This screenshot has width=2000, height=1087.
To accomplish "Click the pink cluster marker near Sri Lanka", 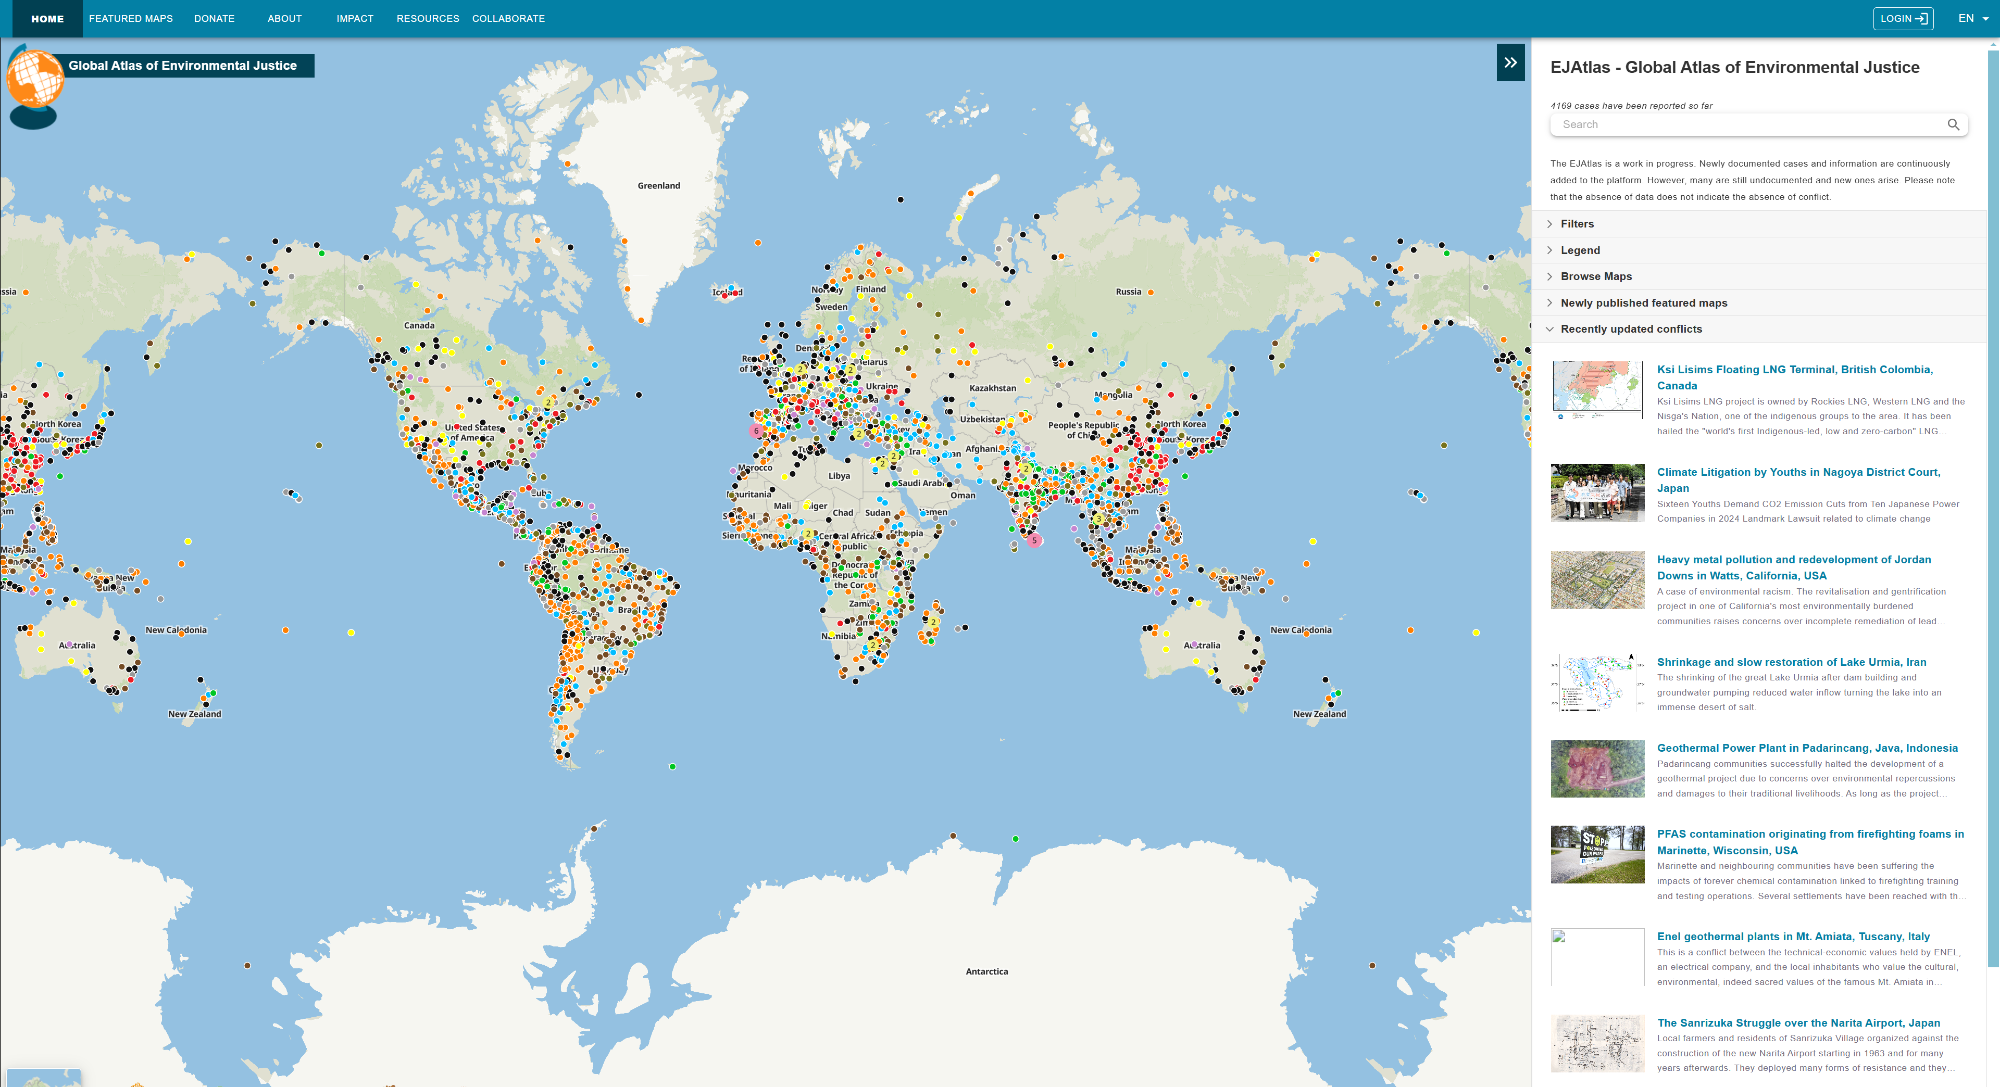I will [1035, 540].
